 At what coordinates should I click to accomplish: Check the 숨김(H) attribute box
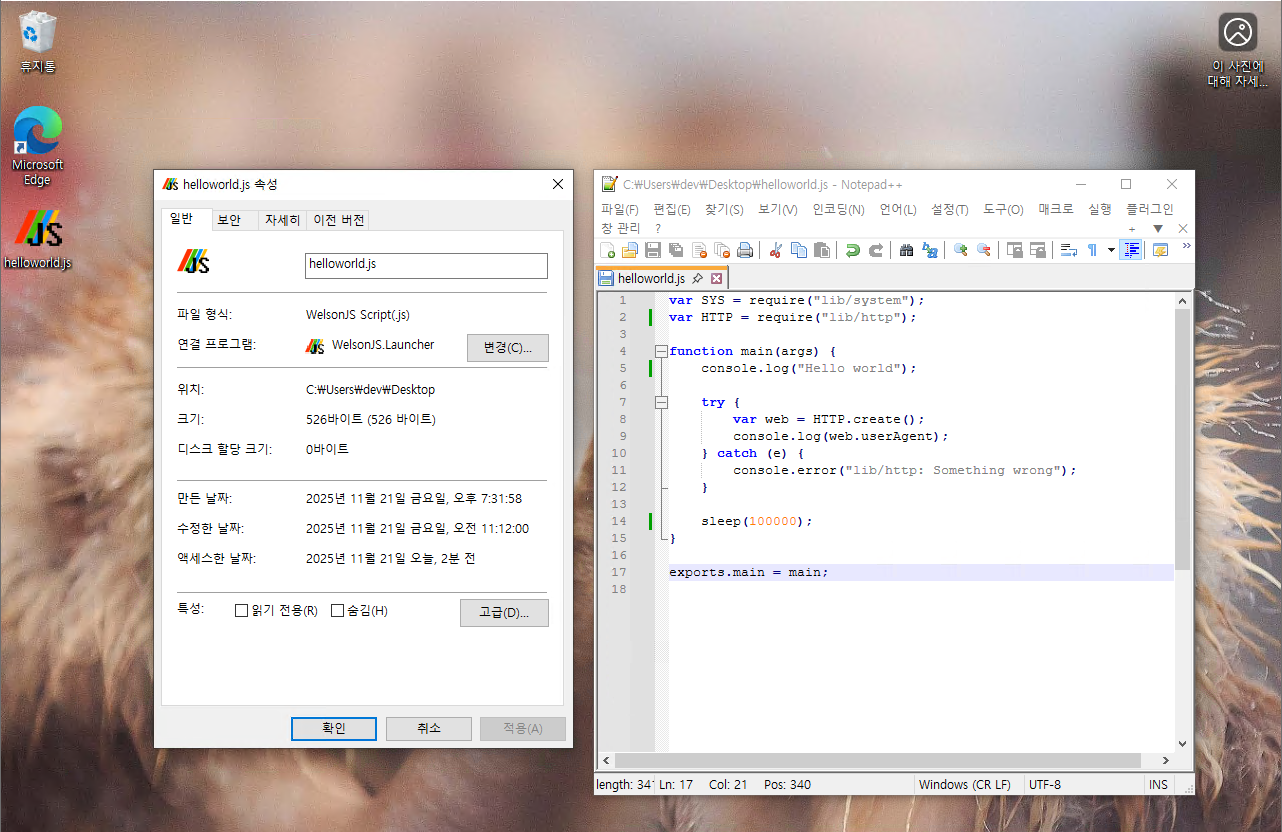point(337,610)
